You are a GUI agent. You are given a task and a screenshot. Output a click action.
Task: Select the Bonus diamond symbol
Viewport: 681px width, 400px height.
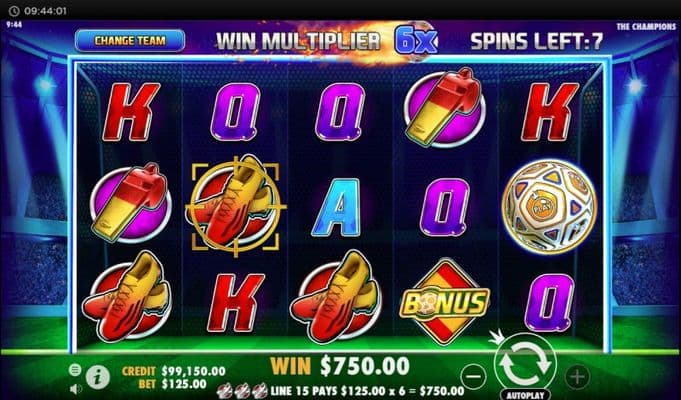tap(444, 302)
